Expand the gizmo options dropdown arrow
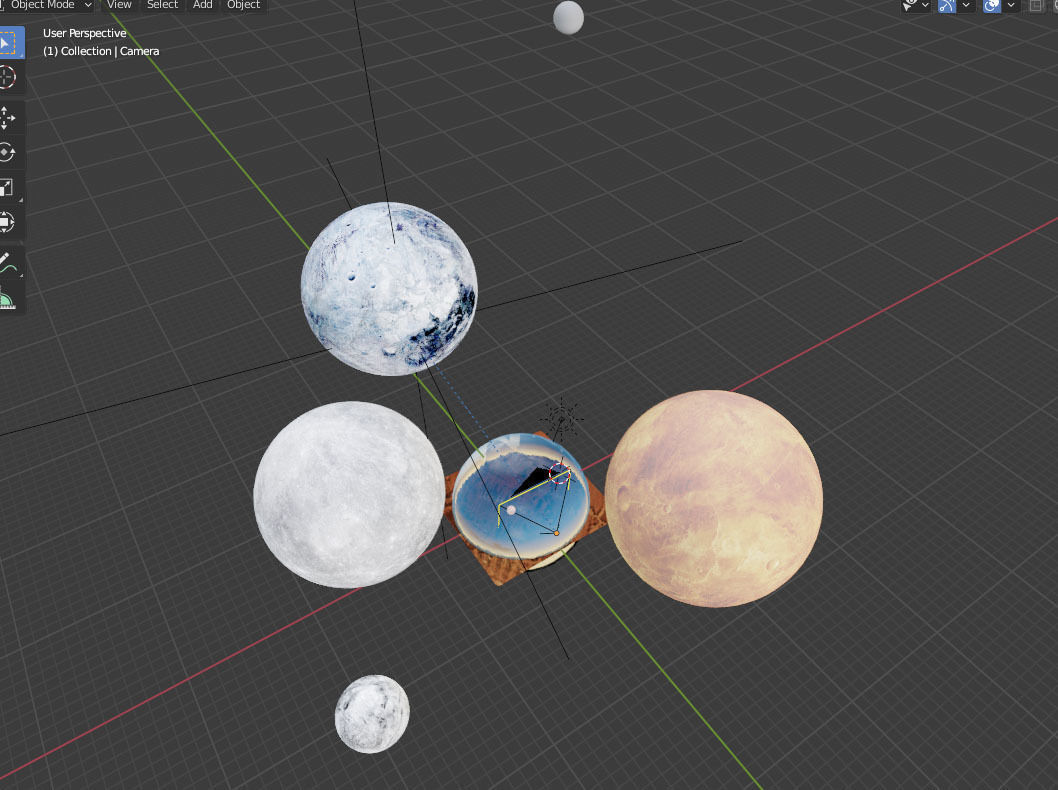 click(966, 5)
